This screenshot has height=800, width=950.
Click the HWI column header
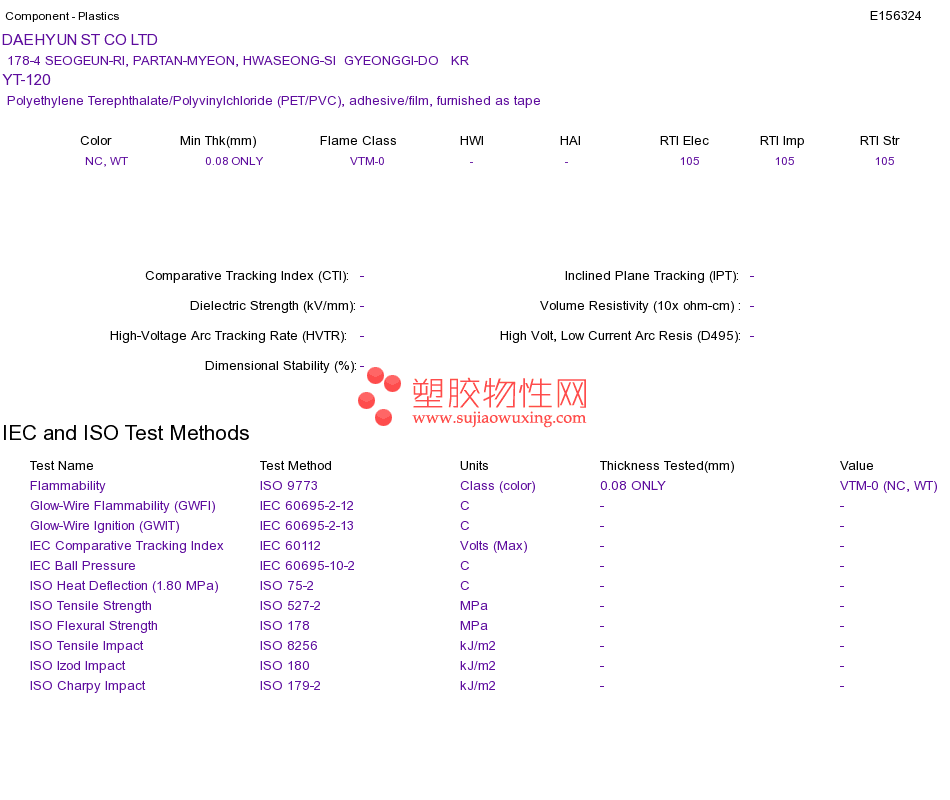pyautogui.click(x=471, y=141)
